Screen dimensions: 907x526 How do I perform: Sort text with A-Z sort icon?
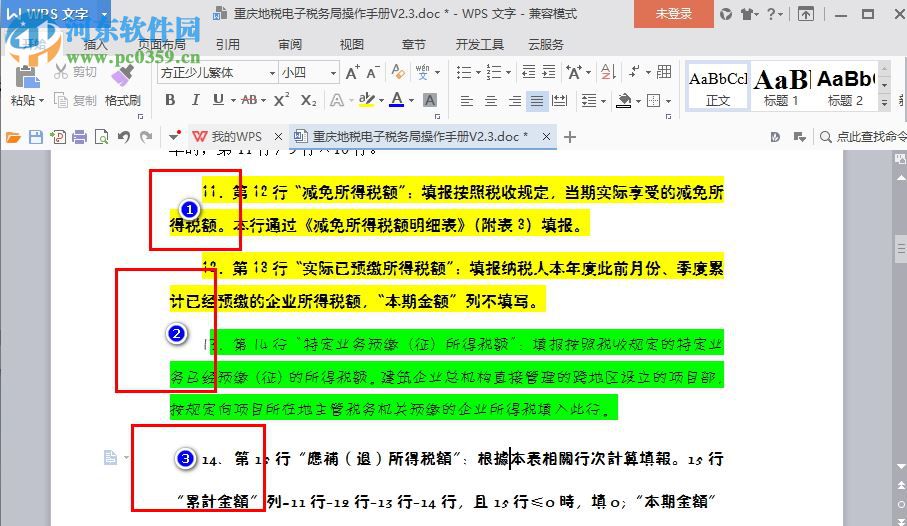point(607,72)
